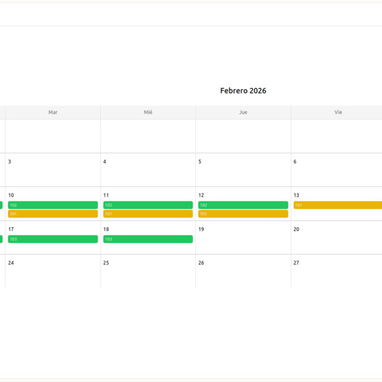382x382 pixels.
Task: Open the green event on day 17
Action: [53, 239]
